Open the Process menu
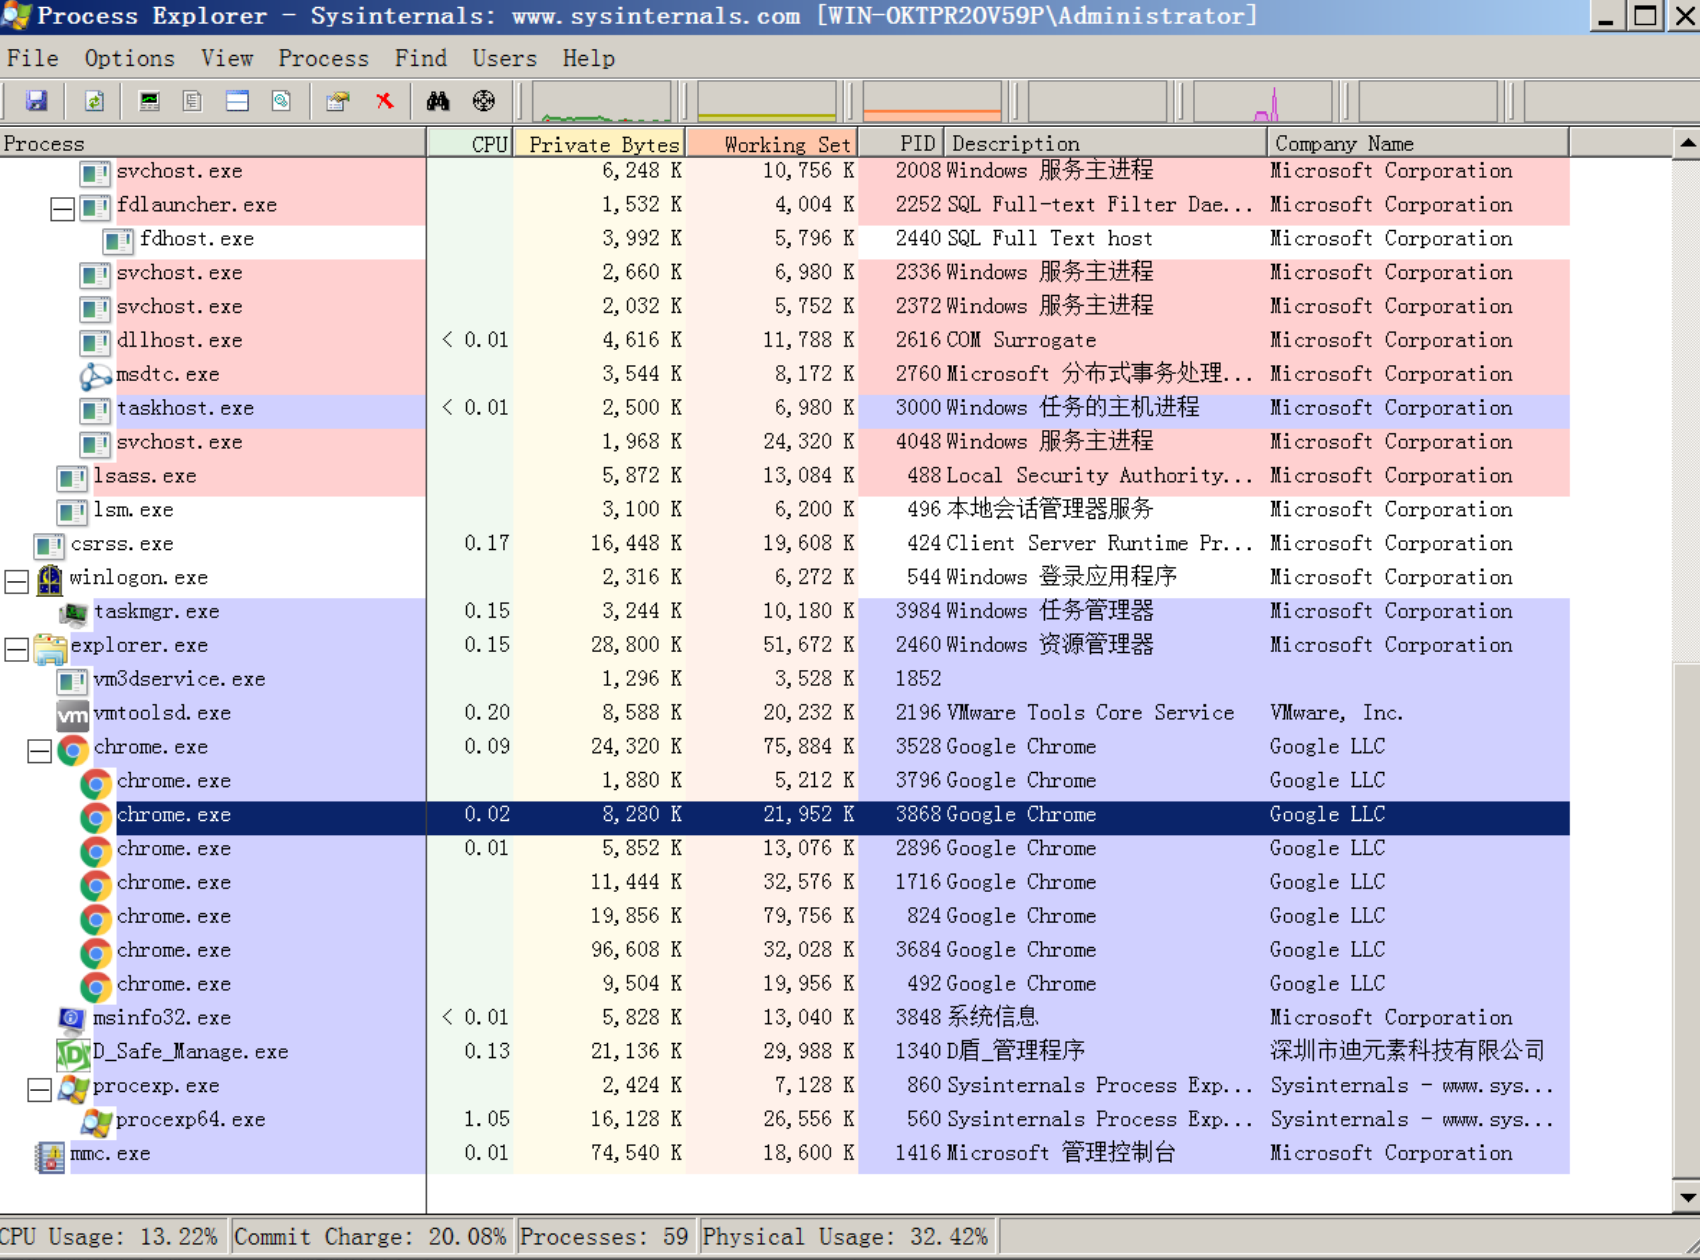Viewport: 1700px width, 1260px height. click(323, 58)
